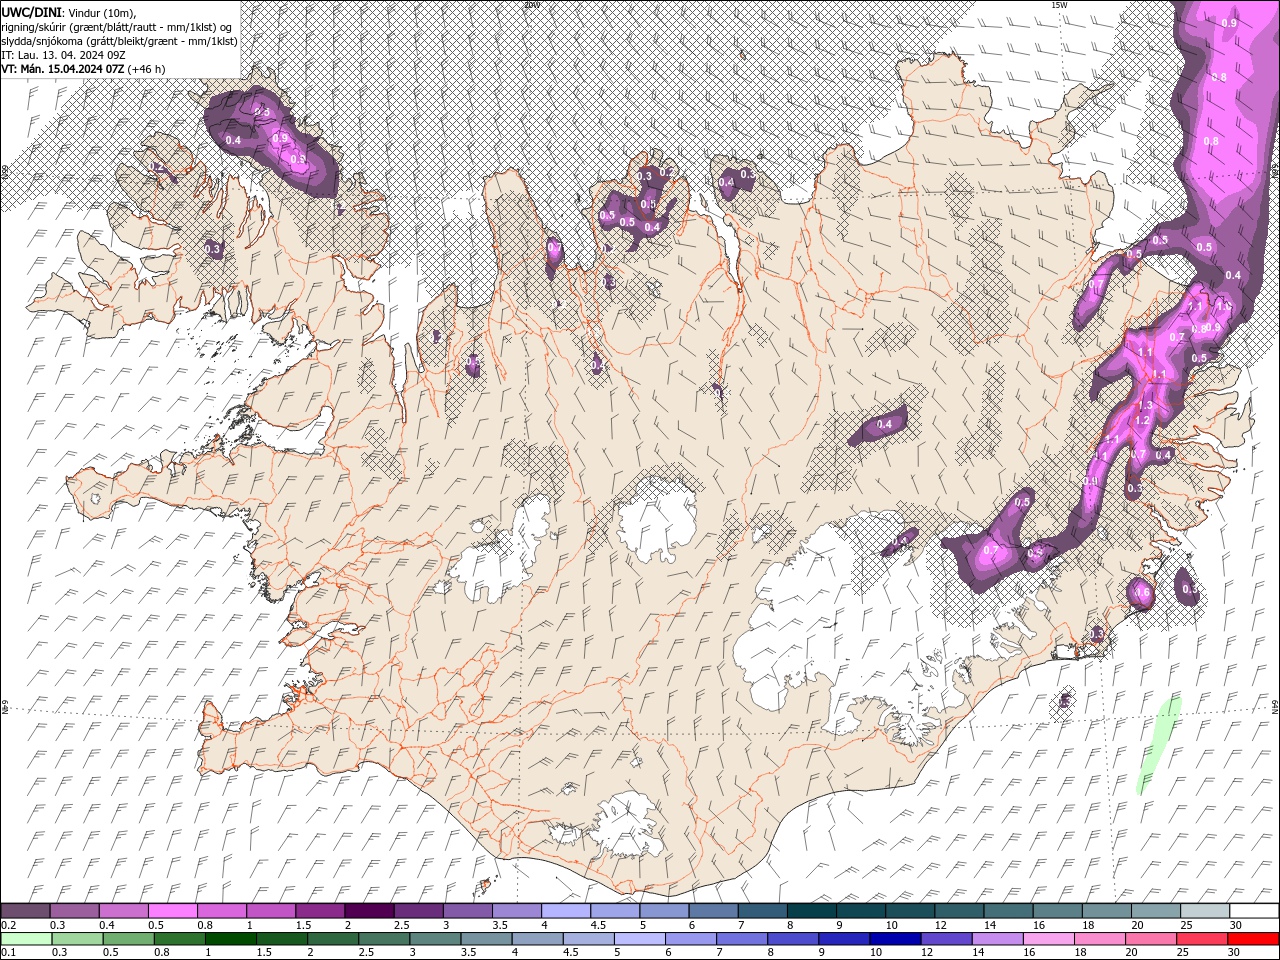Click the pale green rain swatch between 0.1 and 0.3
1280x960 pixels.
(x=26, y=939)
